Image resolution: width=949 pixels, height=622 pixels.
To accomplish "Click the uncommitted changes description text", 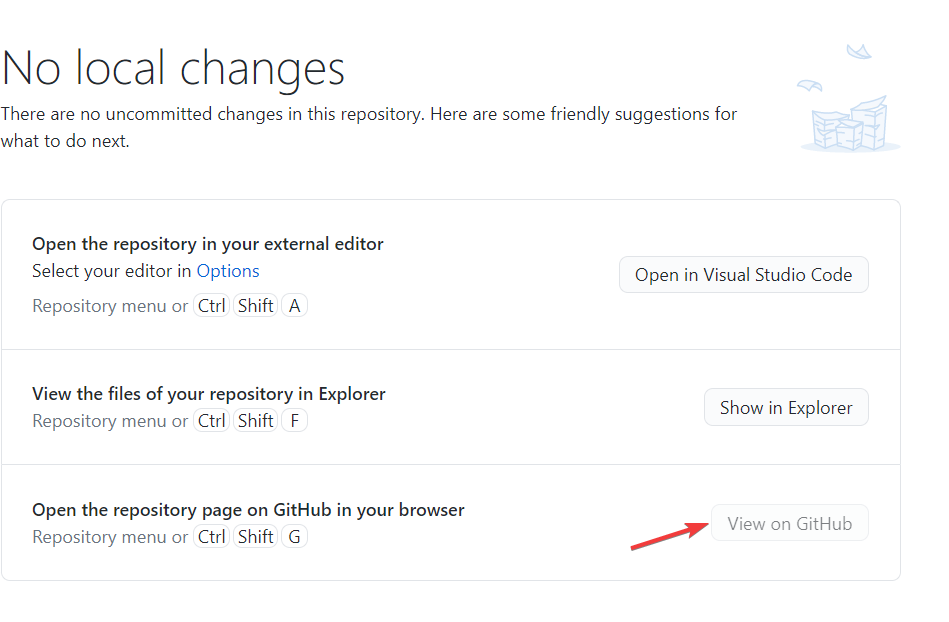I will point(368,127).
